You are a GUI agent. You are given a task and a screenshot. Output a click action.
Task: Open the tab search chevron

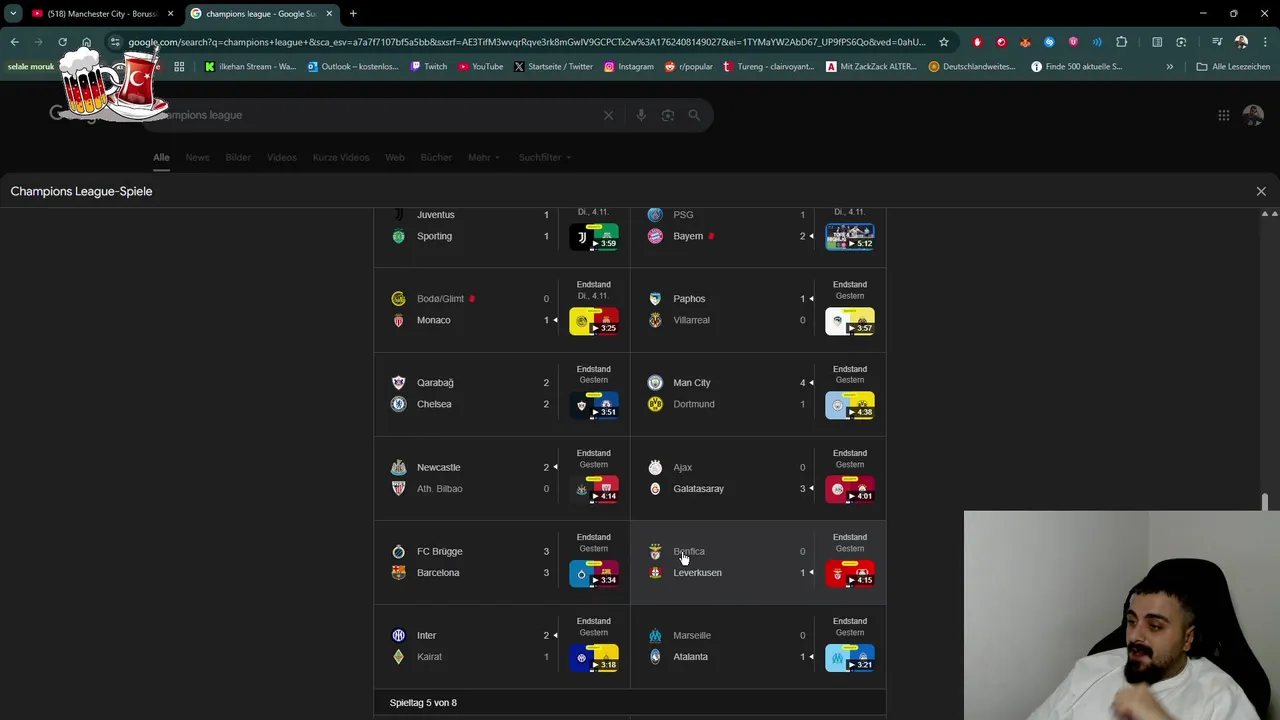13,14
